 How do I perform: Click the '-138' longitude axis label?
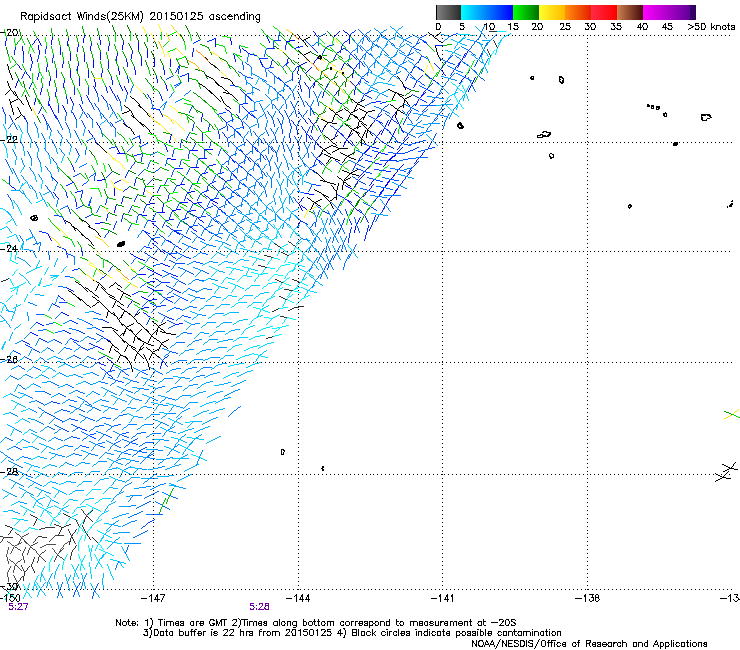[588, 598]
